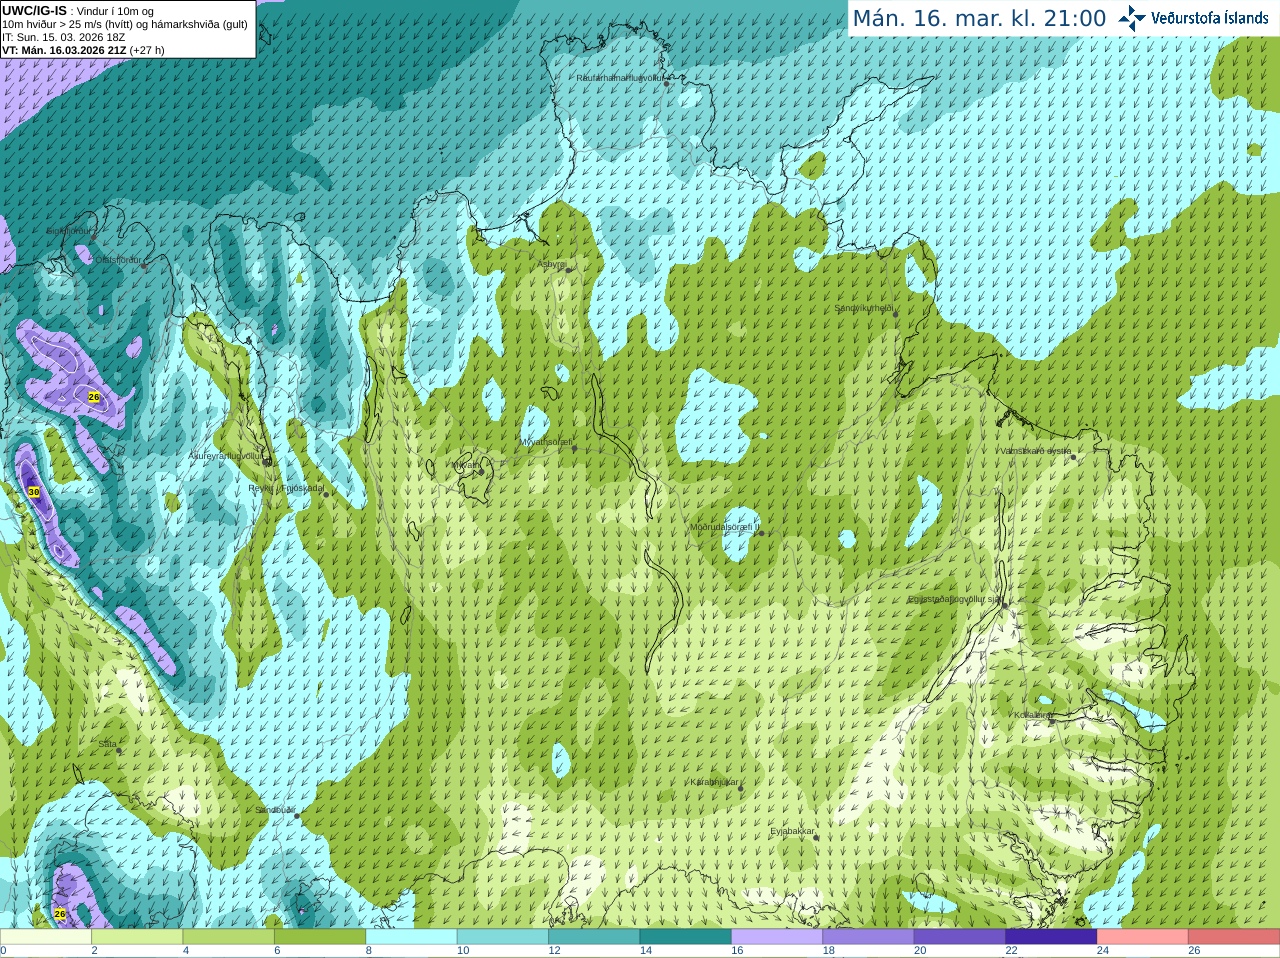
Task: Click the 4–6 m/s green legend swatch
Action: [x=228, y=937]
